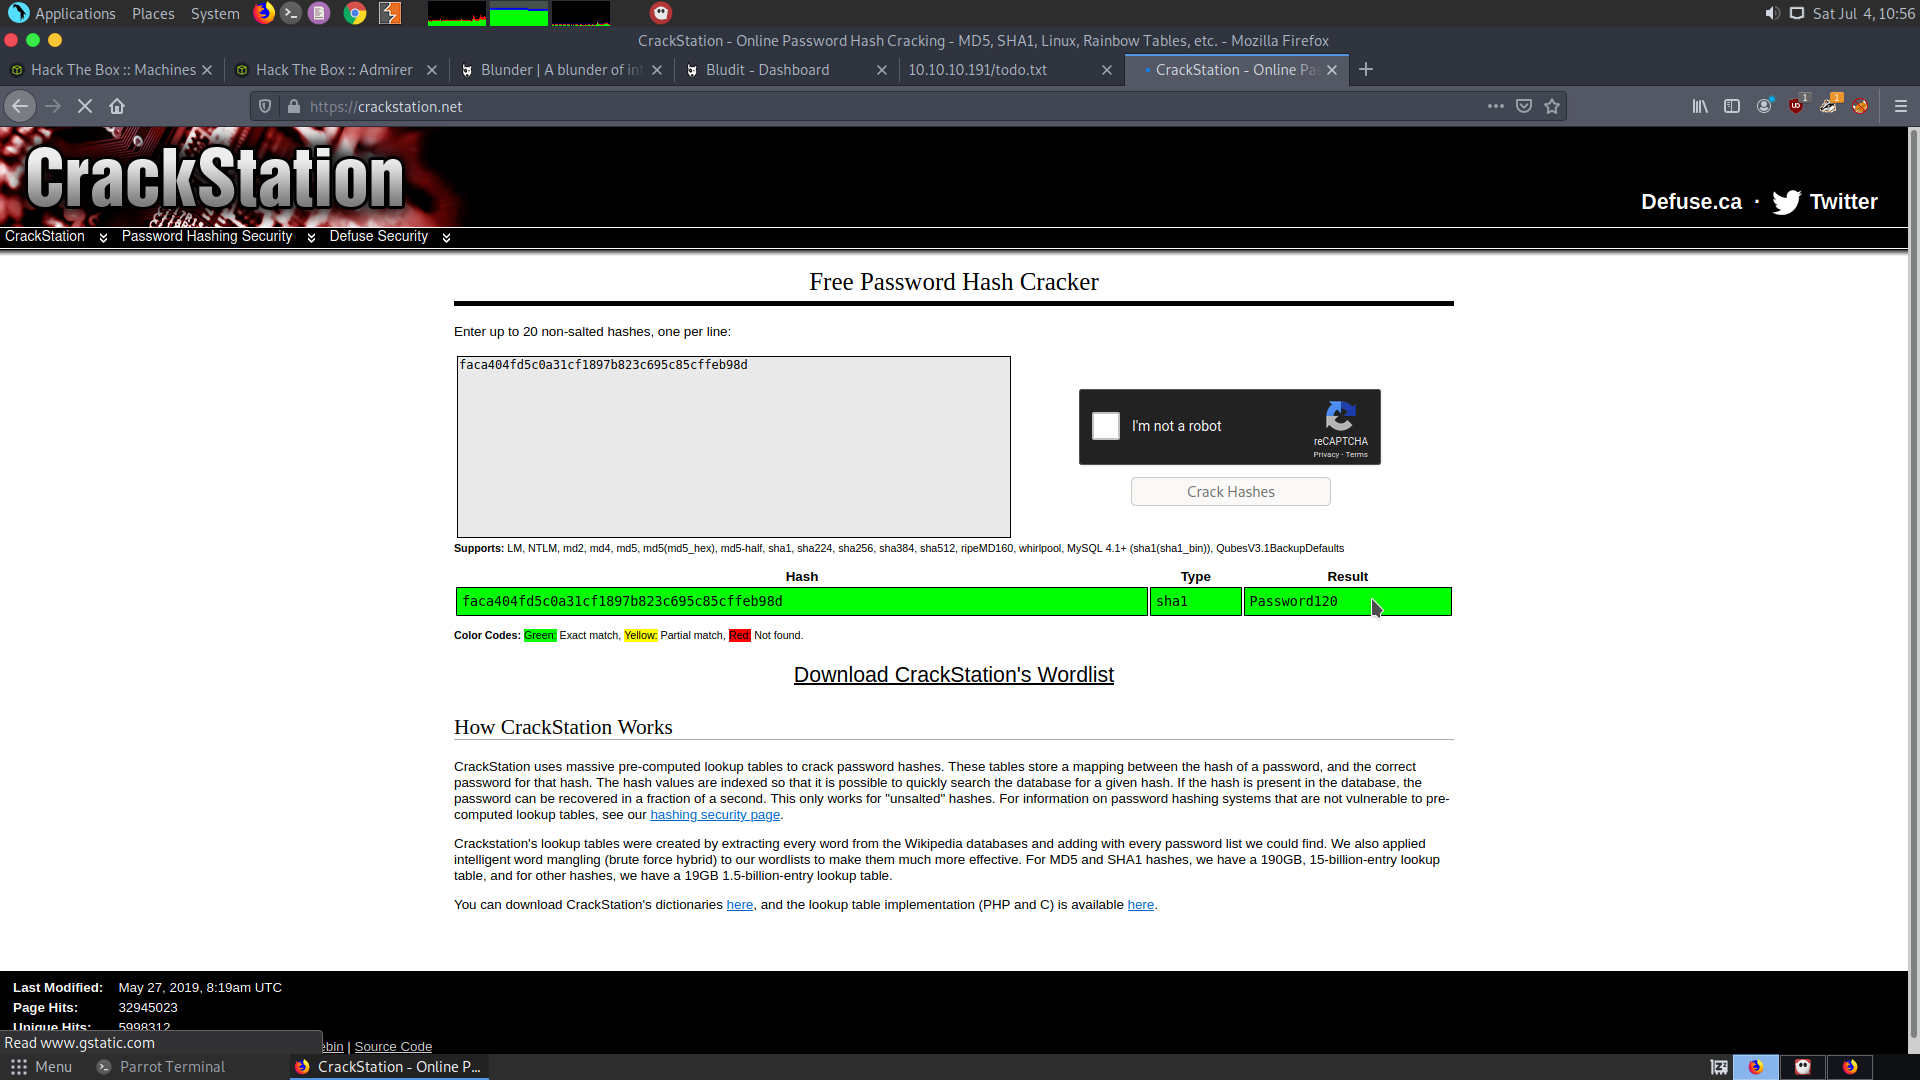The image size is (1920, 1080).
Task: Open the Library icon in toolbar
Action: click(x=1700, y=106)
